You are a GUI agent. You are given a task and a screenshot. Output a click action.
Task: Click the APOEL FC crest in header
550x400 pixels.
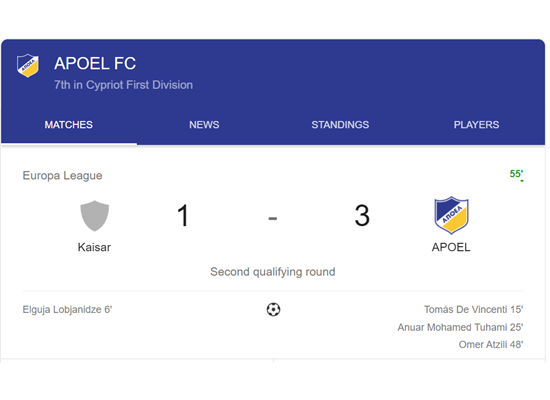pos(28,66)
